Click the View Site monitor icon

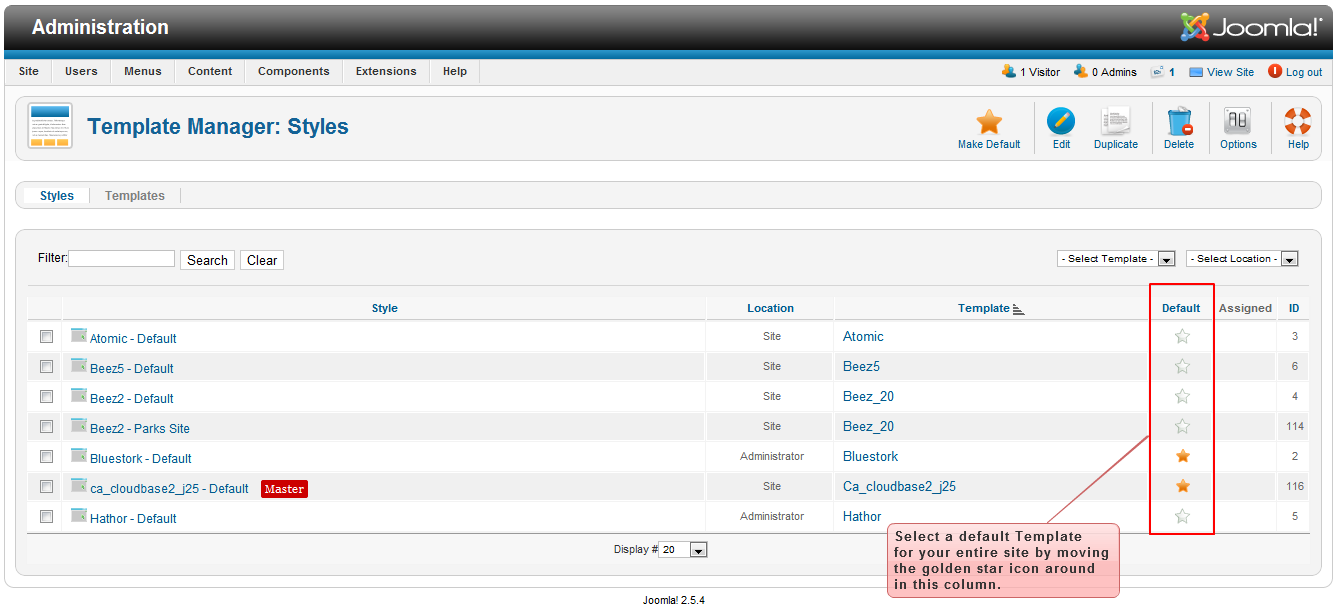(1196, 72)
